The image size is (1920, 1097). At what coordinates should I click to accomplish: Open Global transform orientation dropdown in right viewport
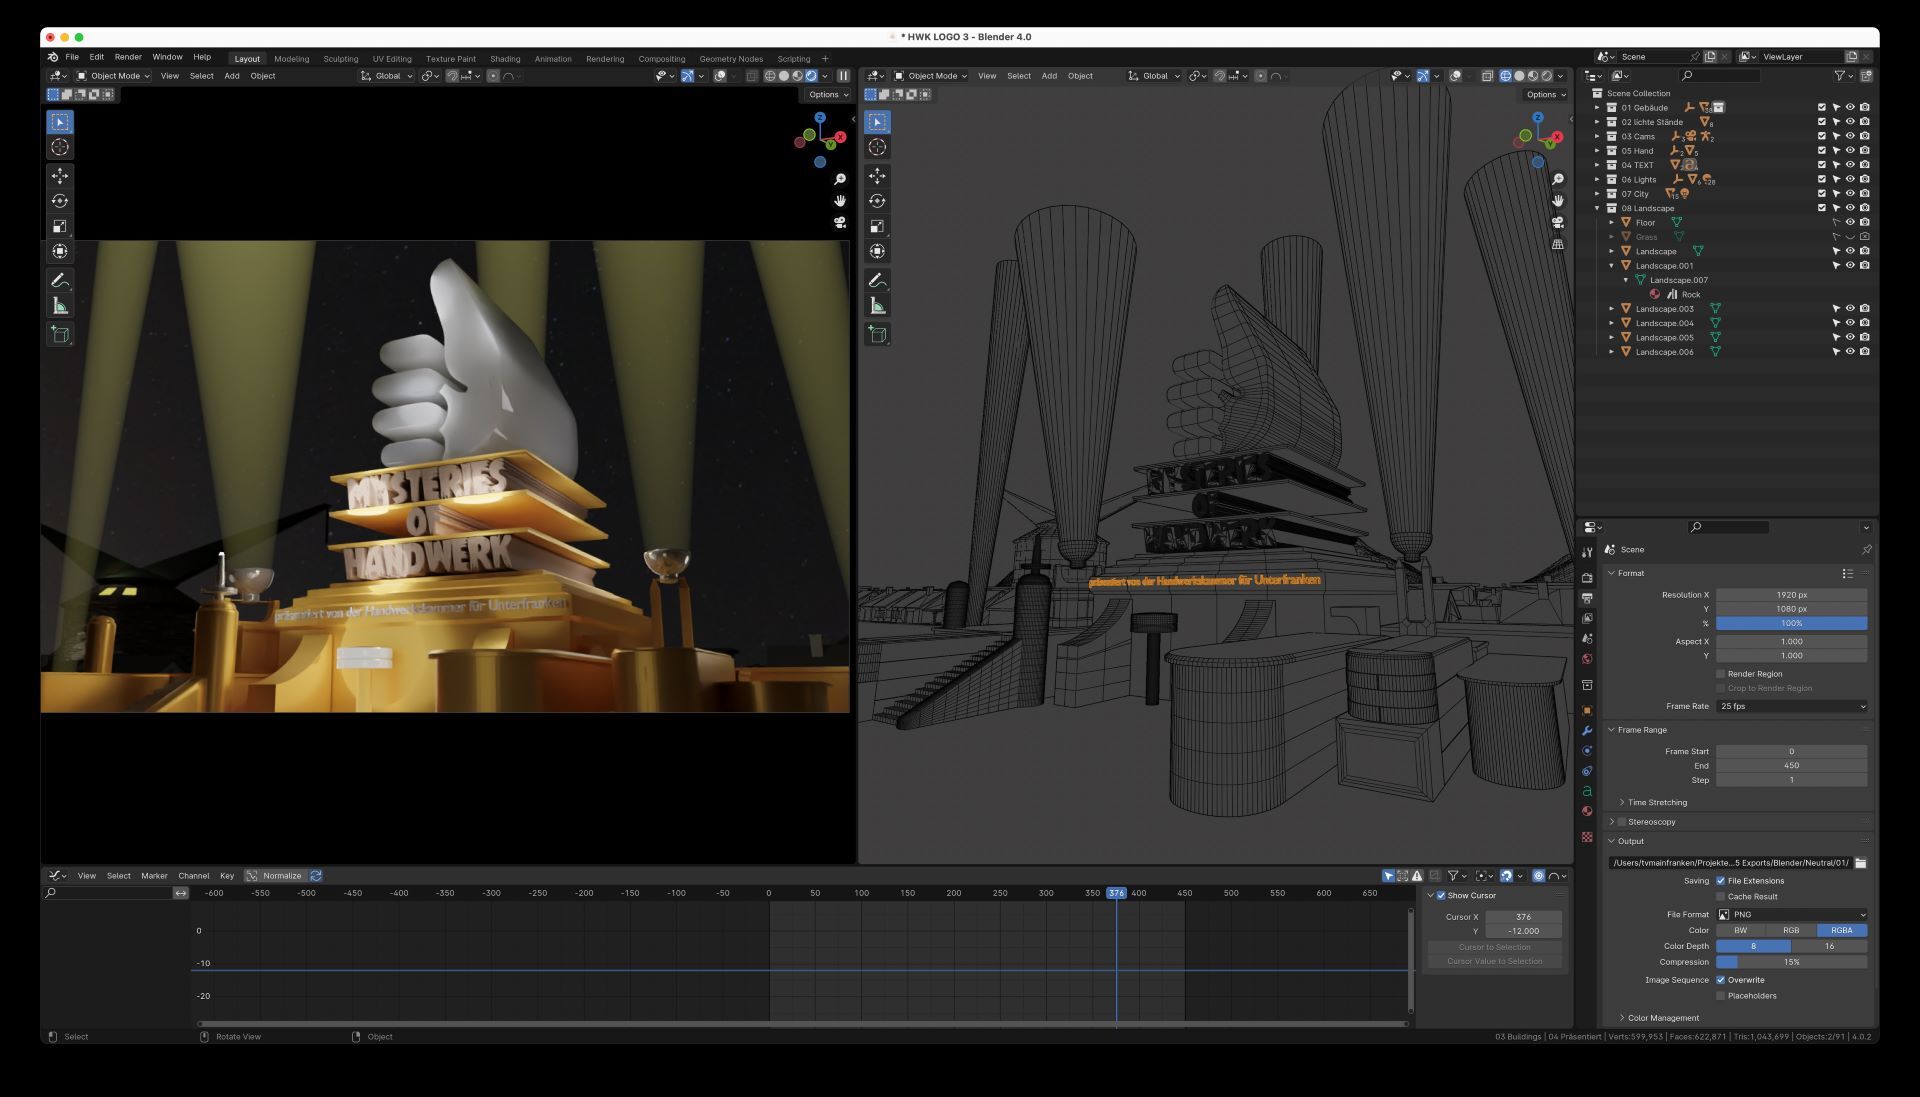[1155, 76]
